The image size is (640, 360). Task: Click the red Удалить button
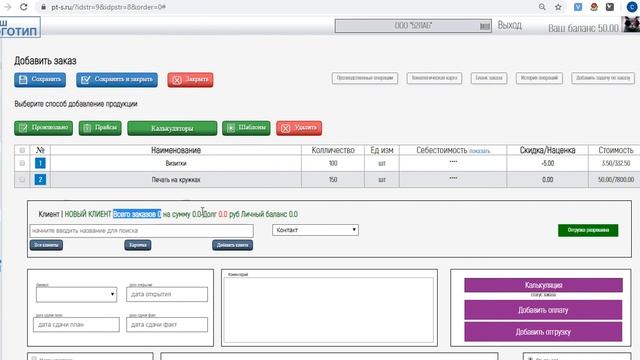pyautogui.click(x=299, y=128)
